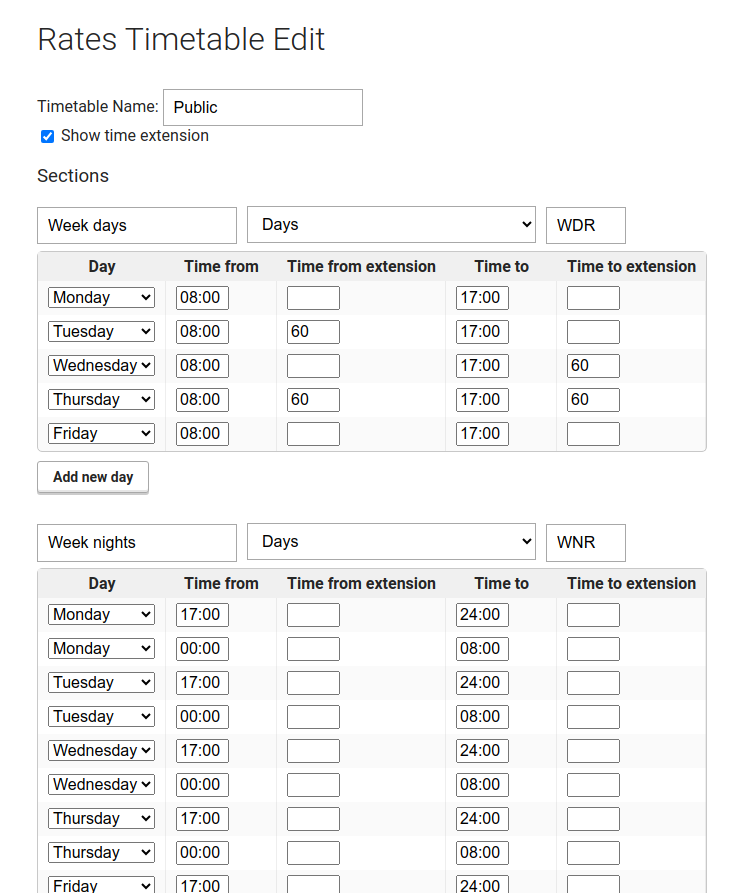Click Thursday's empty Time from extension in Week nights 17:00 row
752x893 pixels.
(x=313, y=818)
